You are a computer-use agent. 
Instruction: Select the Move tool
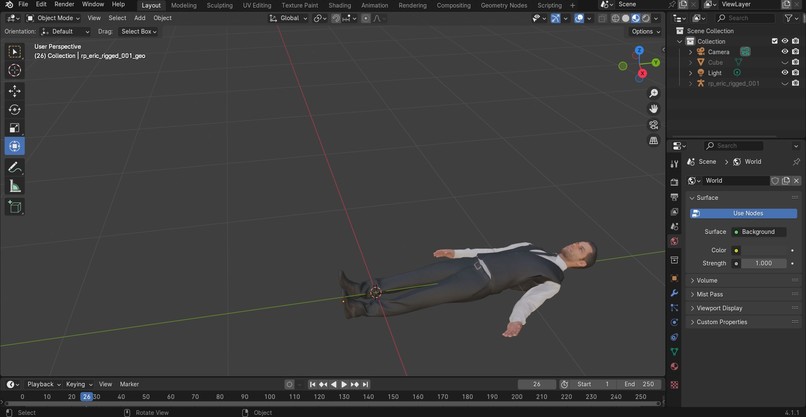click(14, 91)
